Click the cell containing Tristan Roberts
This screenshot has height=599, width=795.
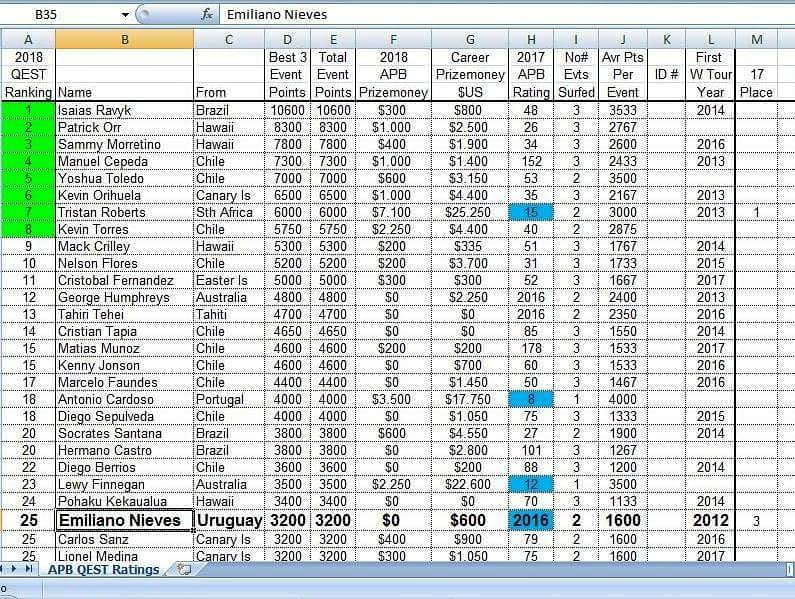pyautogui.click(x=124, y=212)
